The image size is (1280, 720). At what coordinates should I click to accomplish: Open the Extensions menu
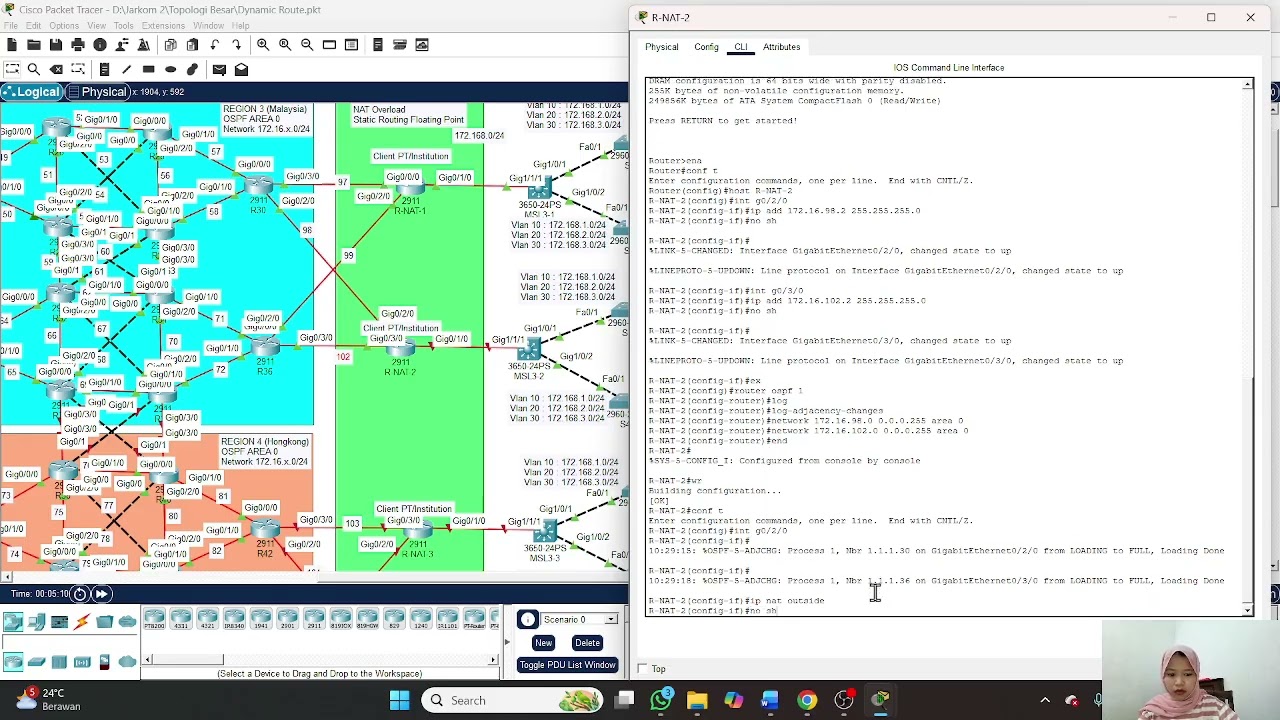(163, 26)
